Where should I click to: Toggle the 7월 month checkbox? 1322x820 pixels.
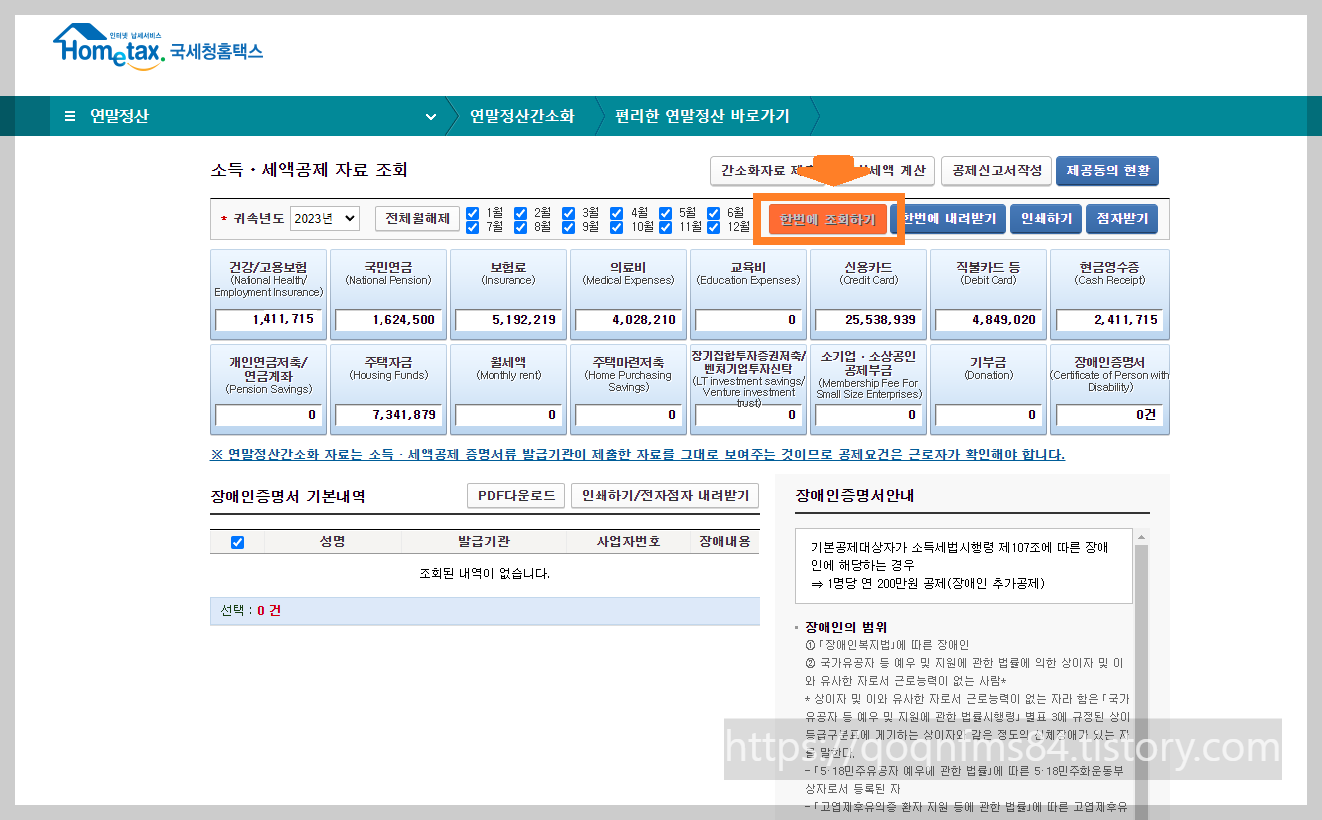pyautogui.click(x=473, y=227)
